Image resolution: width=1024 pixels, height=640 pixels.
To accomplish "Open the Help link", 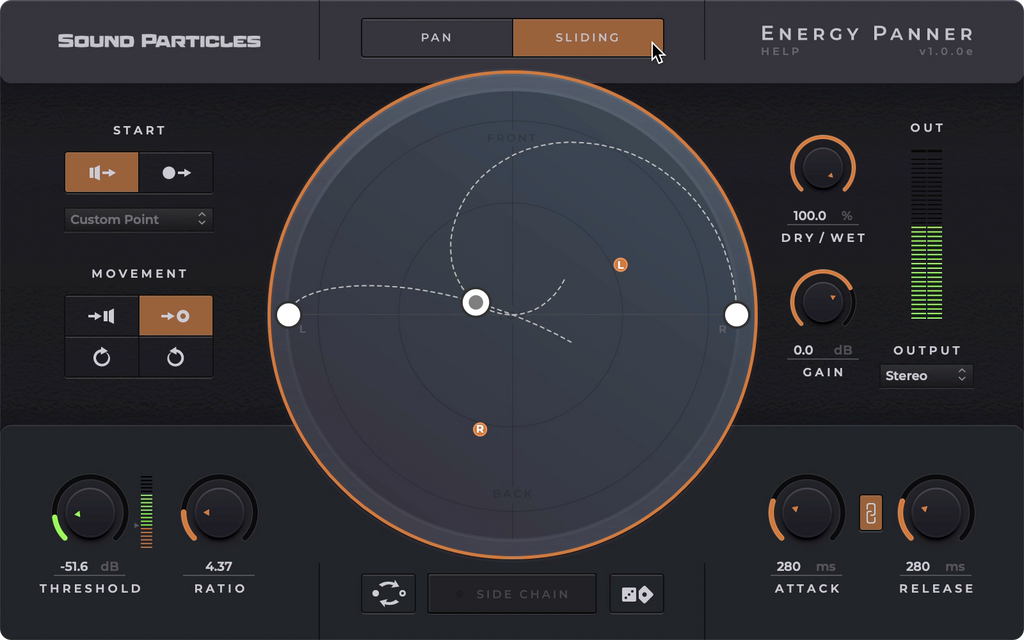I will (780, 52).
